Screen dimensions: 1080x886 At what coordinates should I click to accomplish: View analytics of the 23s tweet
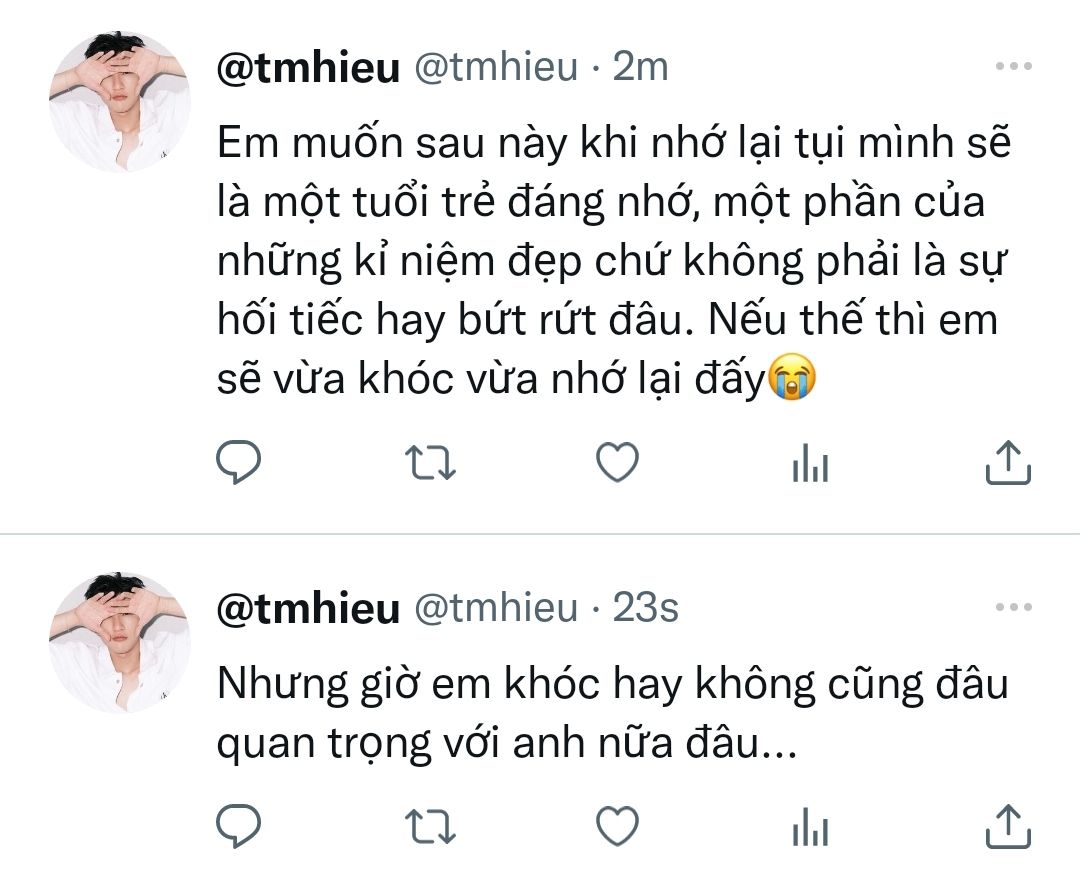coord(810,826)
